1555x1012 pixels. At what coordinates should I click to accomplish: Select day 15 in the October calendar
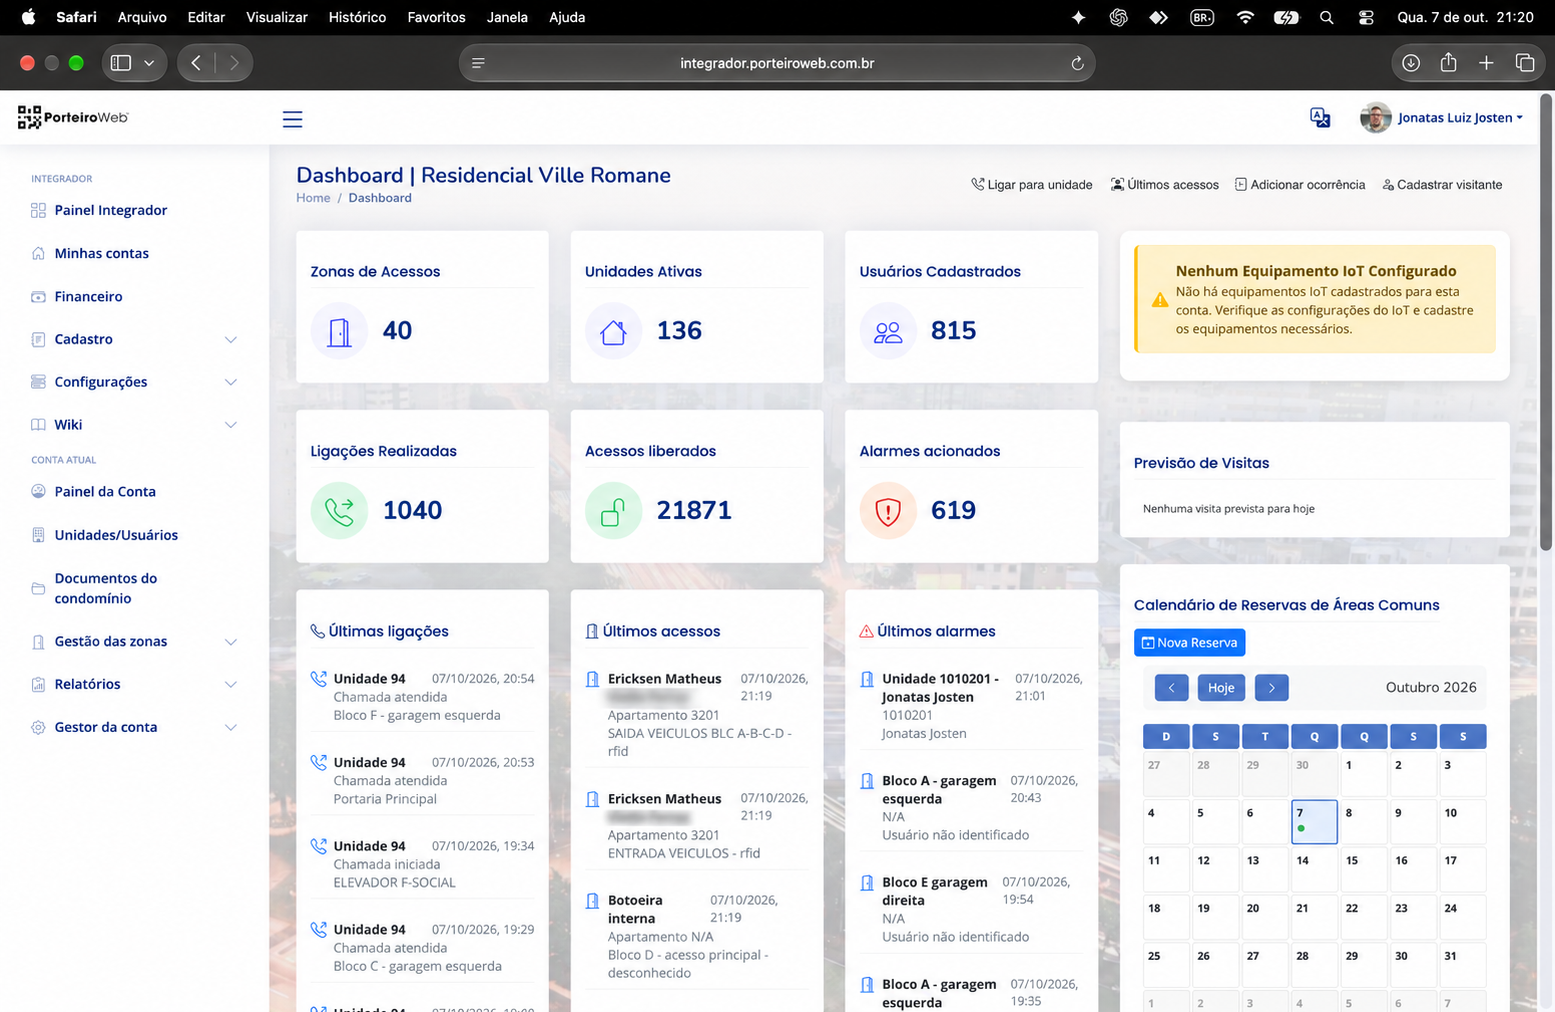pyautogui.click(x=1364, y=869)
